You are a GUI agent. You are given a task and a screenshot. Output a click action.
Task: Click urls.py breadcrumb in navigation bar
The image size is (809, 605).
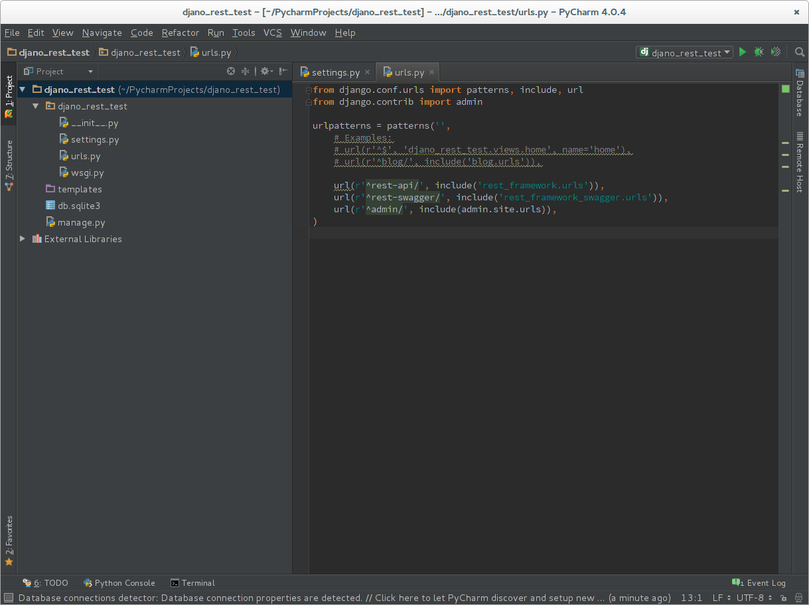(x=211, y=52)
